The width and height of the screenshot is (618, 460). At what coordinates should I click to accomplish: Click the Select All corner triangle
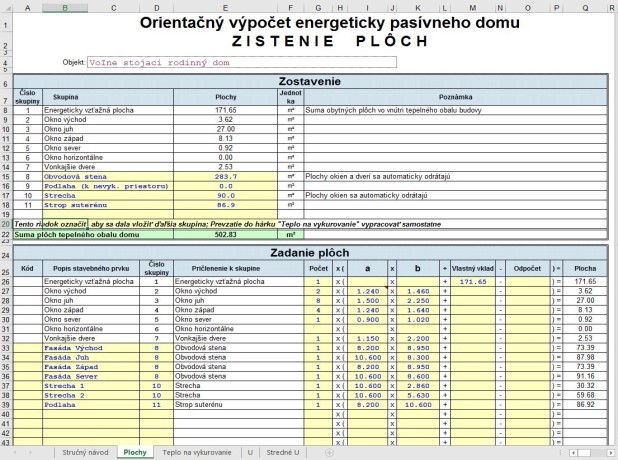[6, 8]
